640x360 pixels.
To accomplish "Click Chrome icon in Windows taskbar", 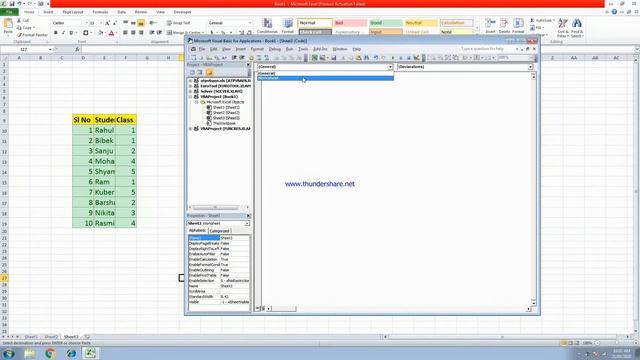I will 50,353.
